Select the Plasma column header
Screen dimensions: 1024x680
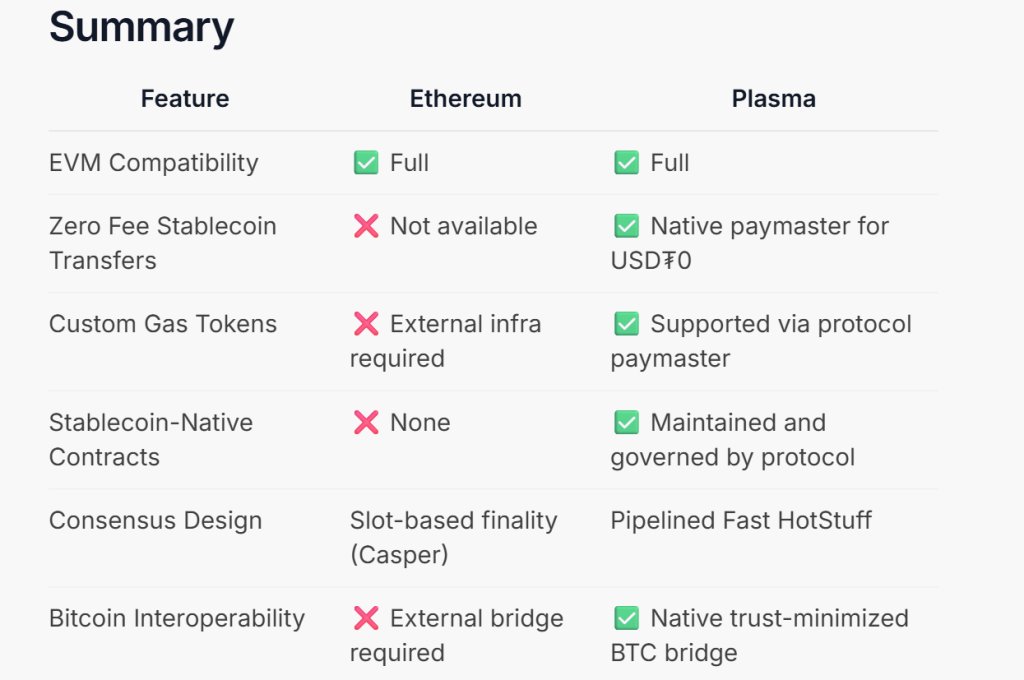pos(774,99)
